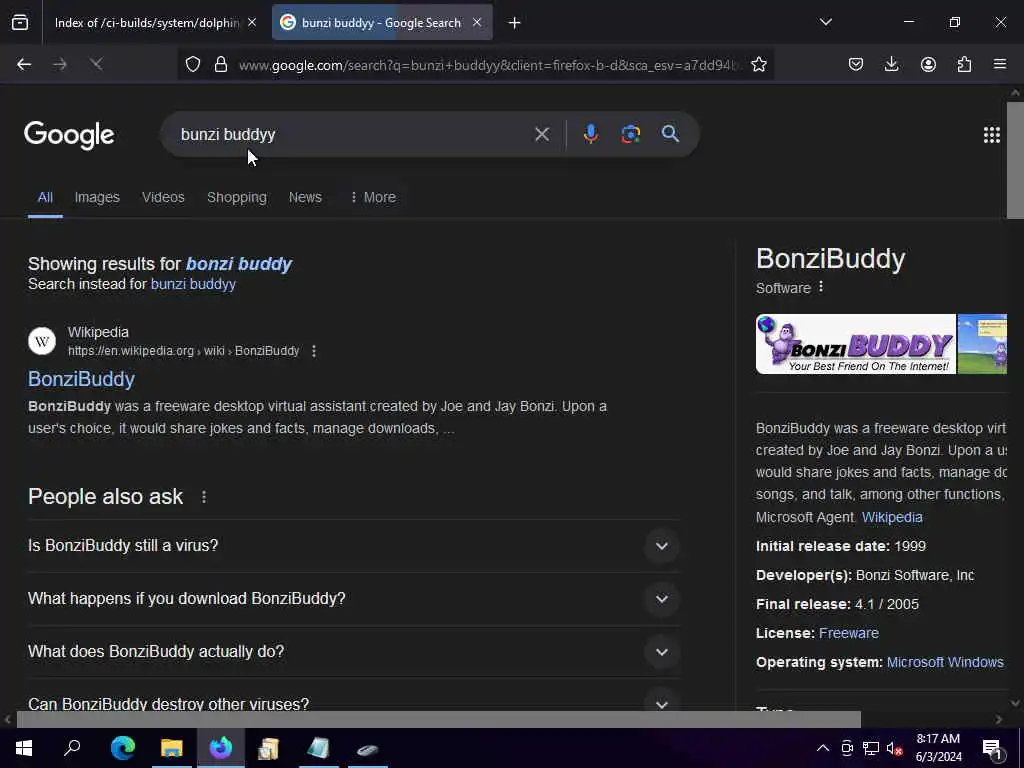Open File Explorer from taskbar
The image size is (1024, 768).
pyautogui.click(x=172, y=748)
